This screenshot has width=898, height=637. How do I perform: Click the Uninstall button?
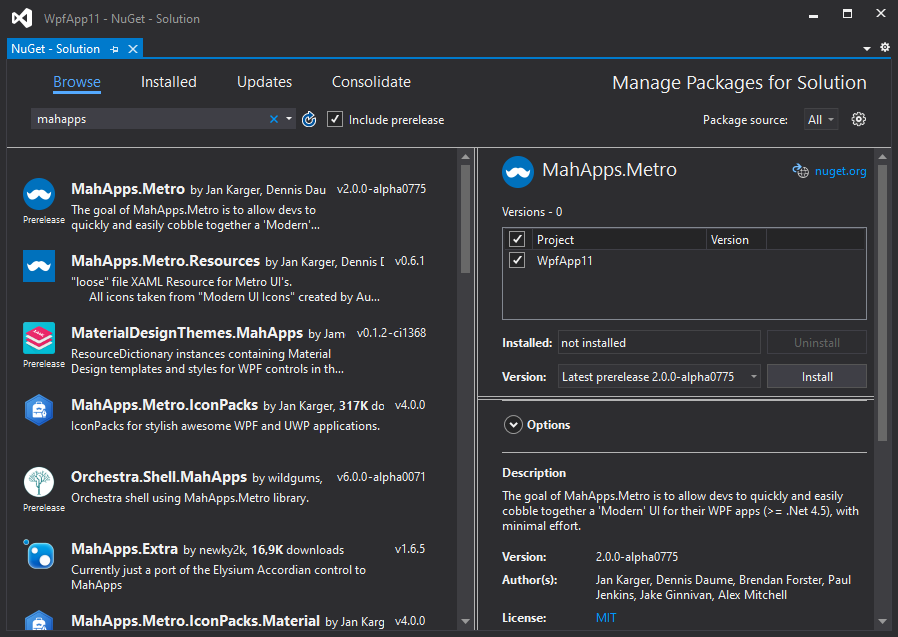pyautogui.click(x=817, y=343)
